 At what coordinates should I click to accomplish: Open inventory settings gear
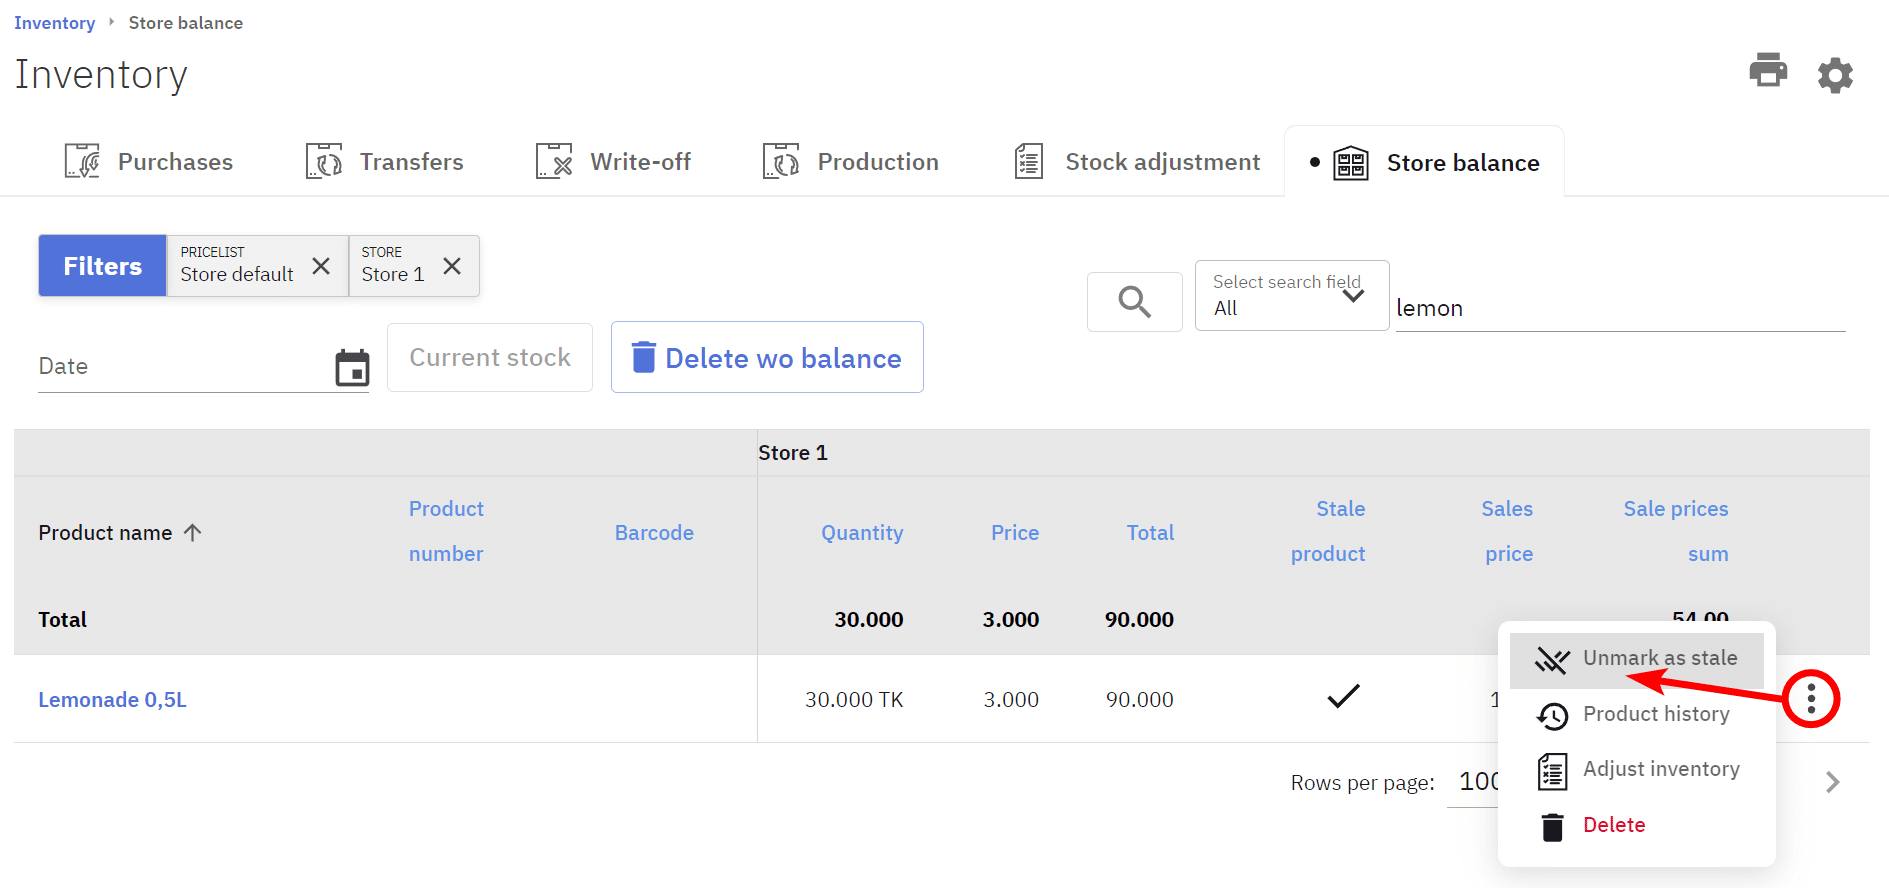[x=1835, y=75]
